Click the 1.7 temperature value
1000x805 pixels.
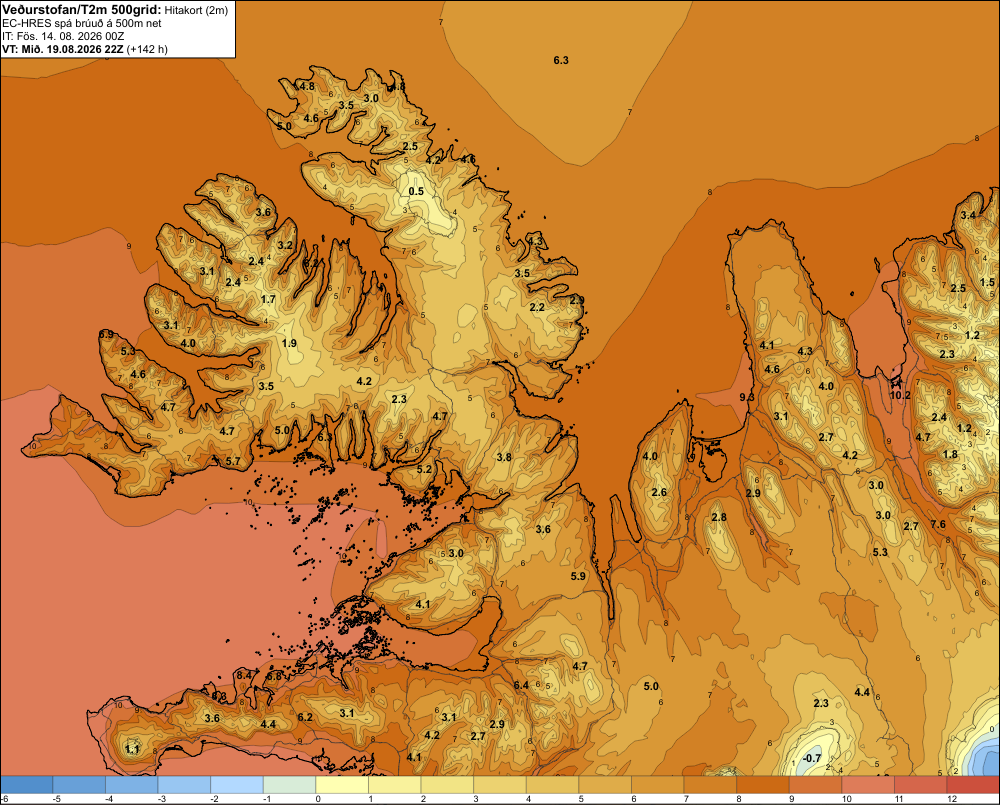(x=268, y=299)
